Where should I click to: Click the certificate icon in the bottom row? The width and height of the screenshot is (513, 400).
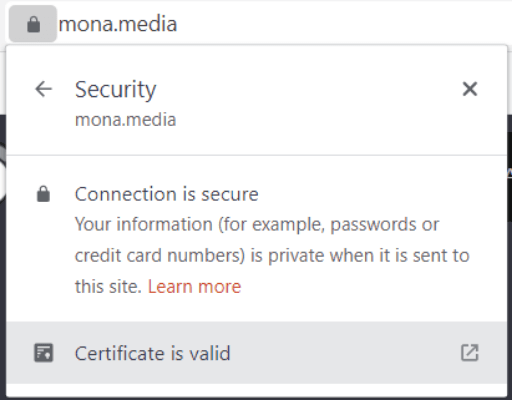click(x=44, y=353)
